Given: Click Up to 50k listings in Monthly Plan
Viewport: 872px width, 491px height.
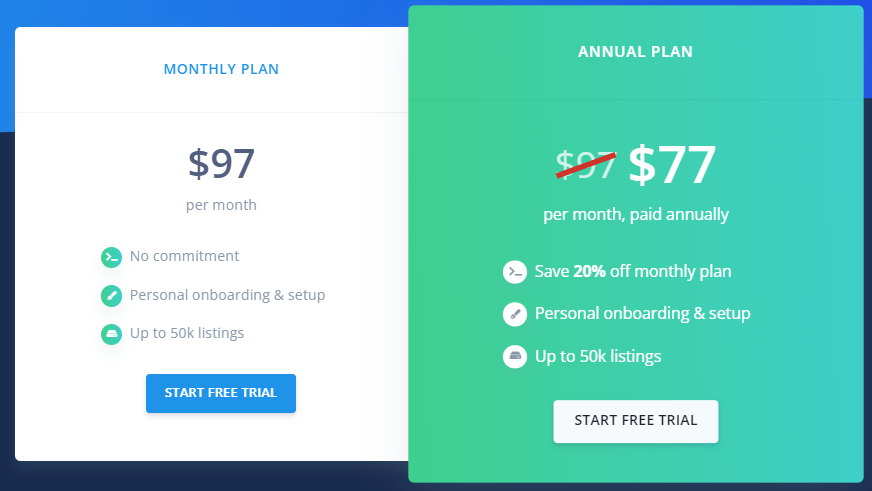Looking at the screenshot, I should click(187, 333).
